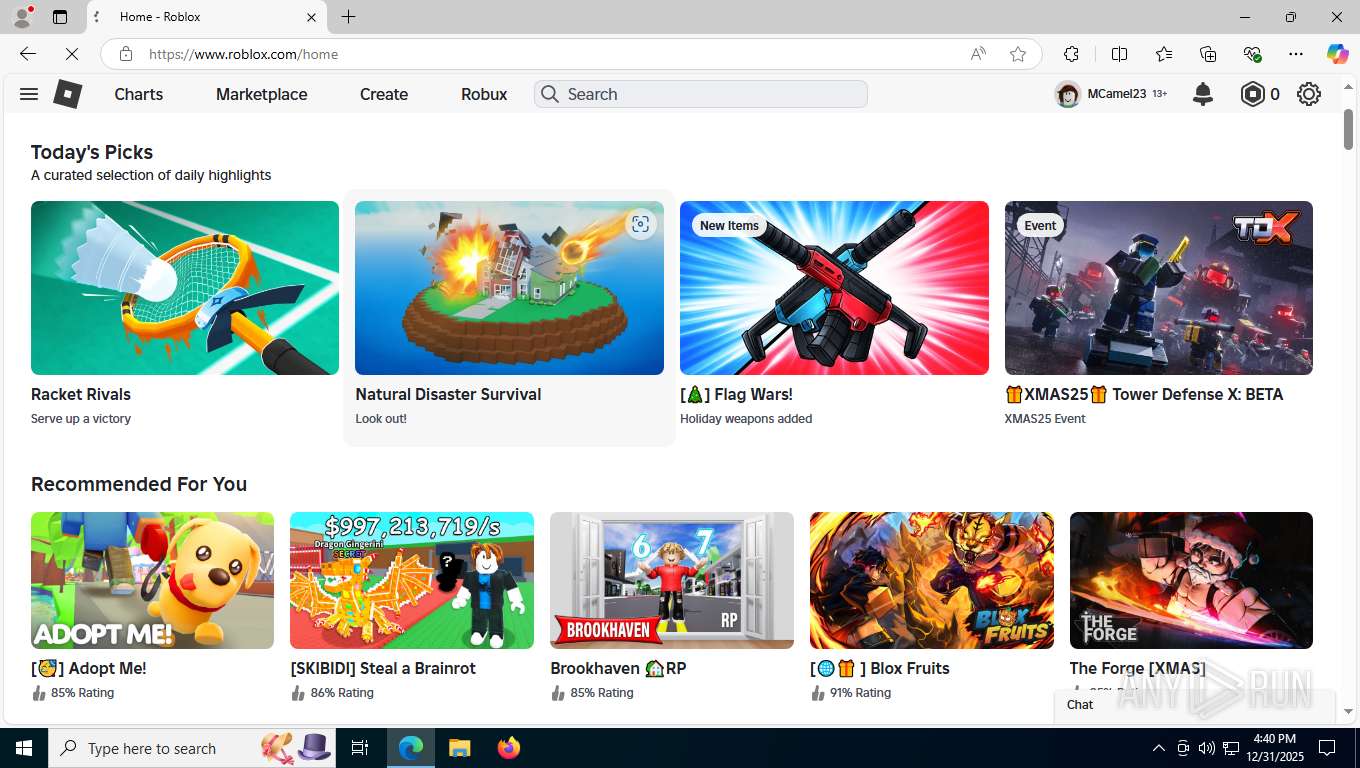Click the Flag Wars thumbnail image
Viewport: 1360px width, 768px height.
click(x=834, y=288)
